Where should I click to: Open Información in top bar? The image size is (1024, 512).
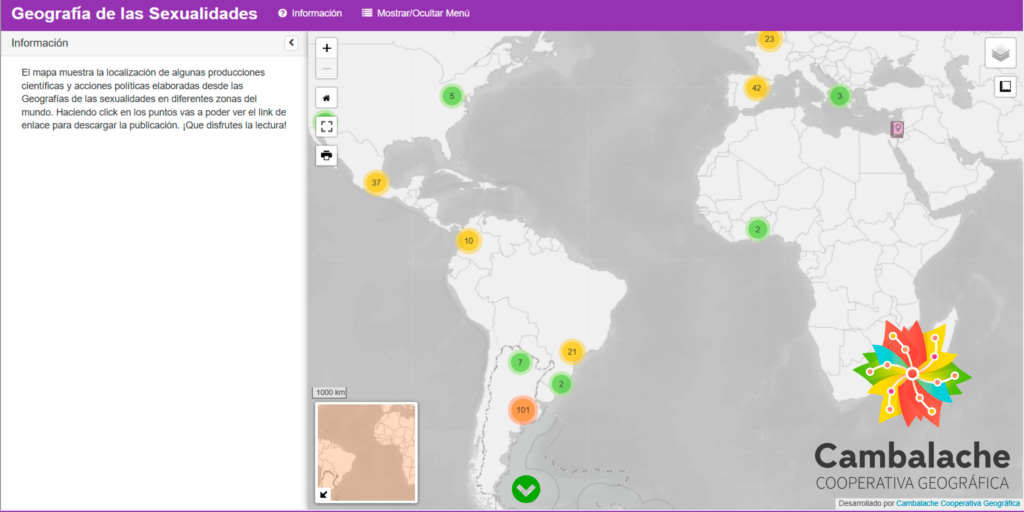point(310,13)
